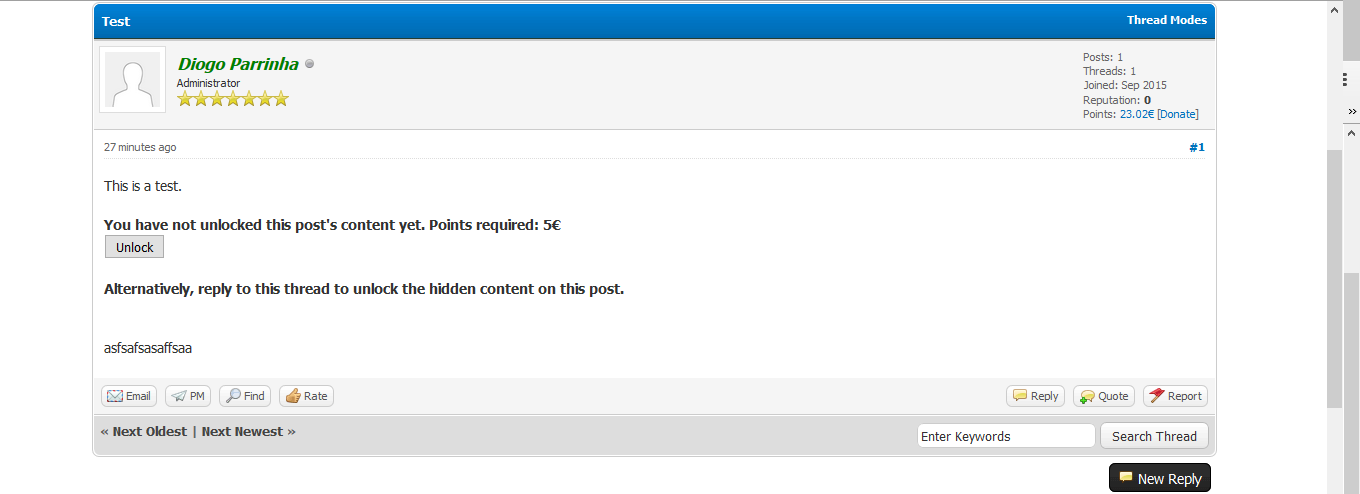Click the New Reply button
The image size is (1360, 494).
point(1160,478)
